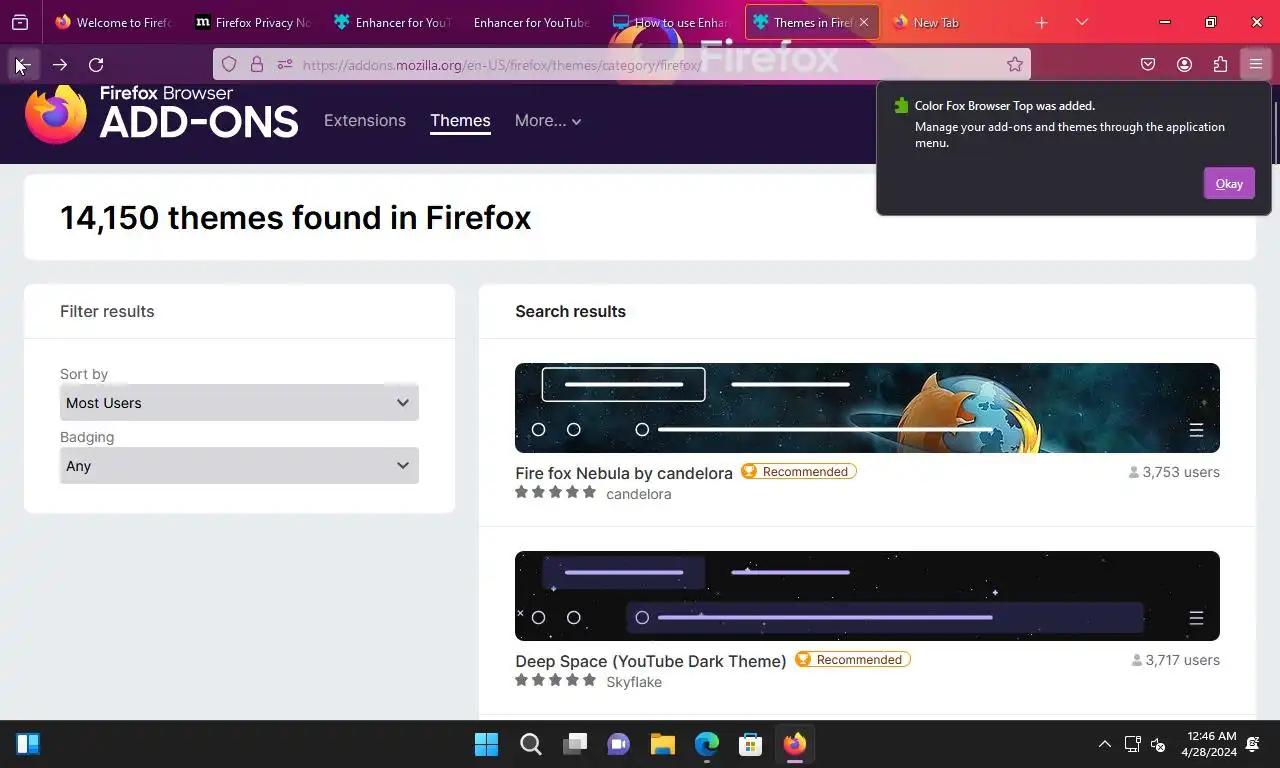Image resolution: width=1280 pixels, height=768 pixels.
Task: Click Firefox Browser Add-ons logo
Action: point(162,114)
